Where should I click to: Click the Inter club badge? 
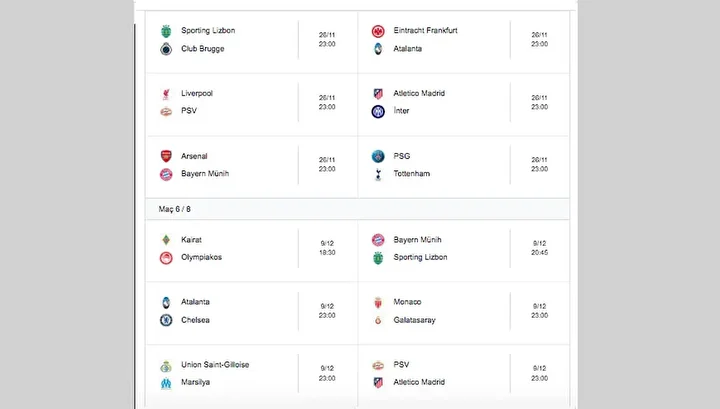[x=378, y=111]
